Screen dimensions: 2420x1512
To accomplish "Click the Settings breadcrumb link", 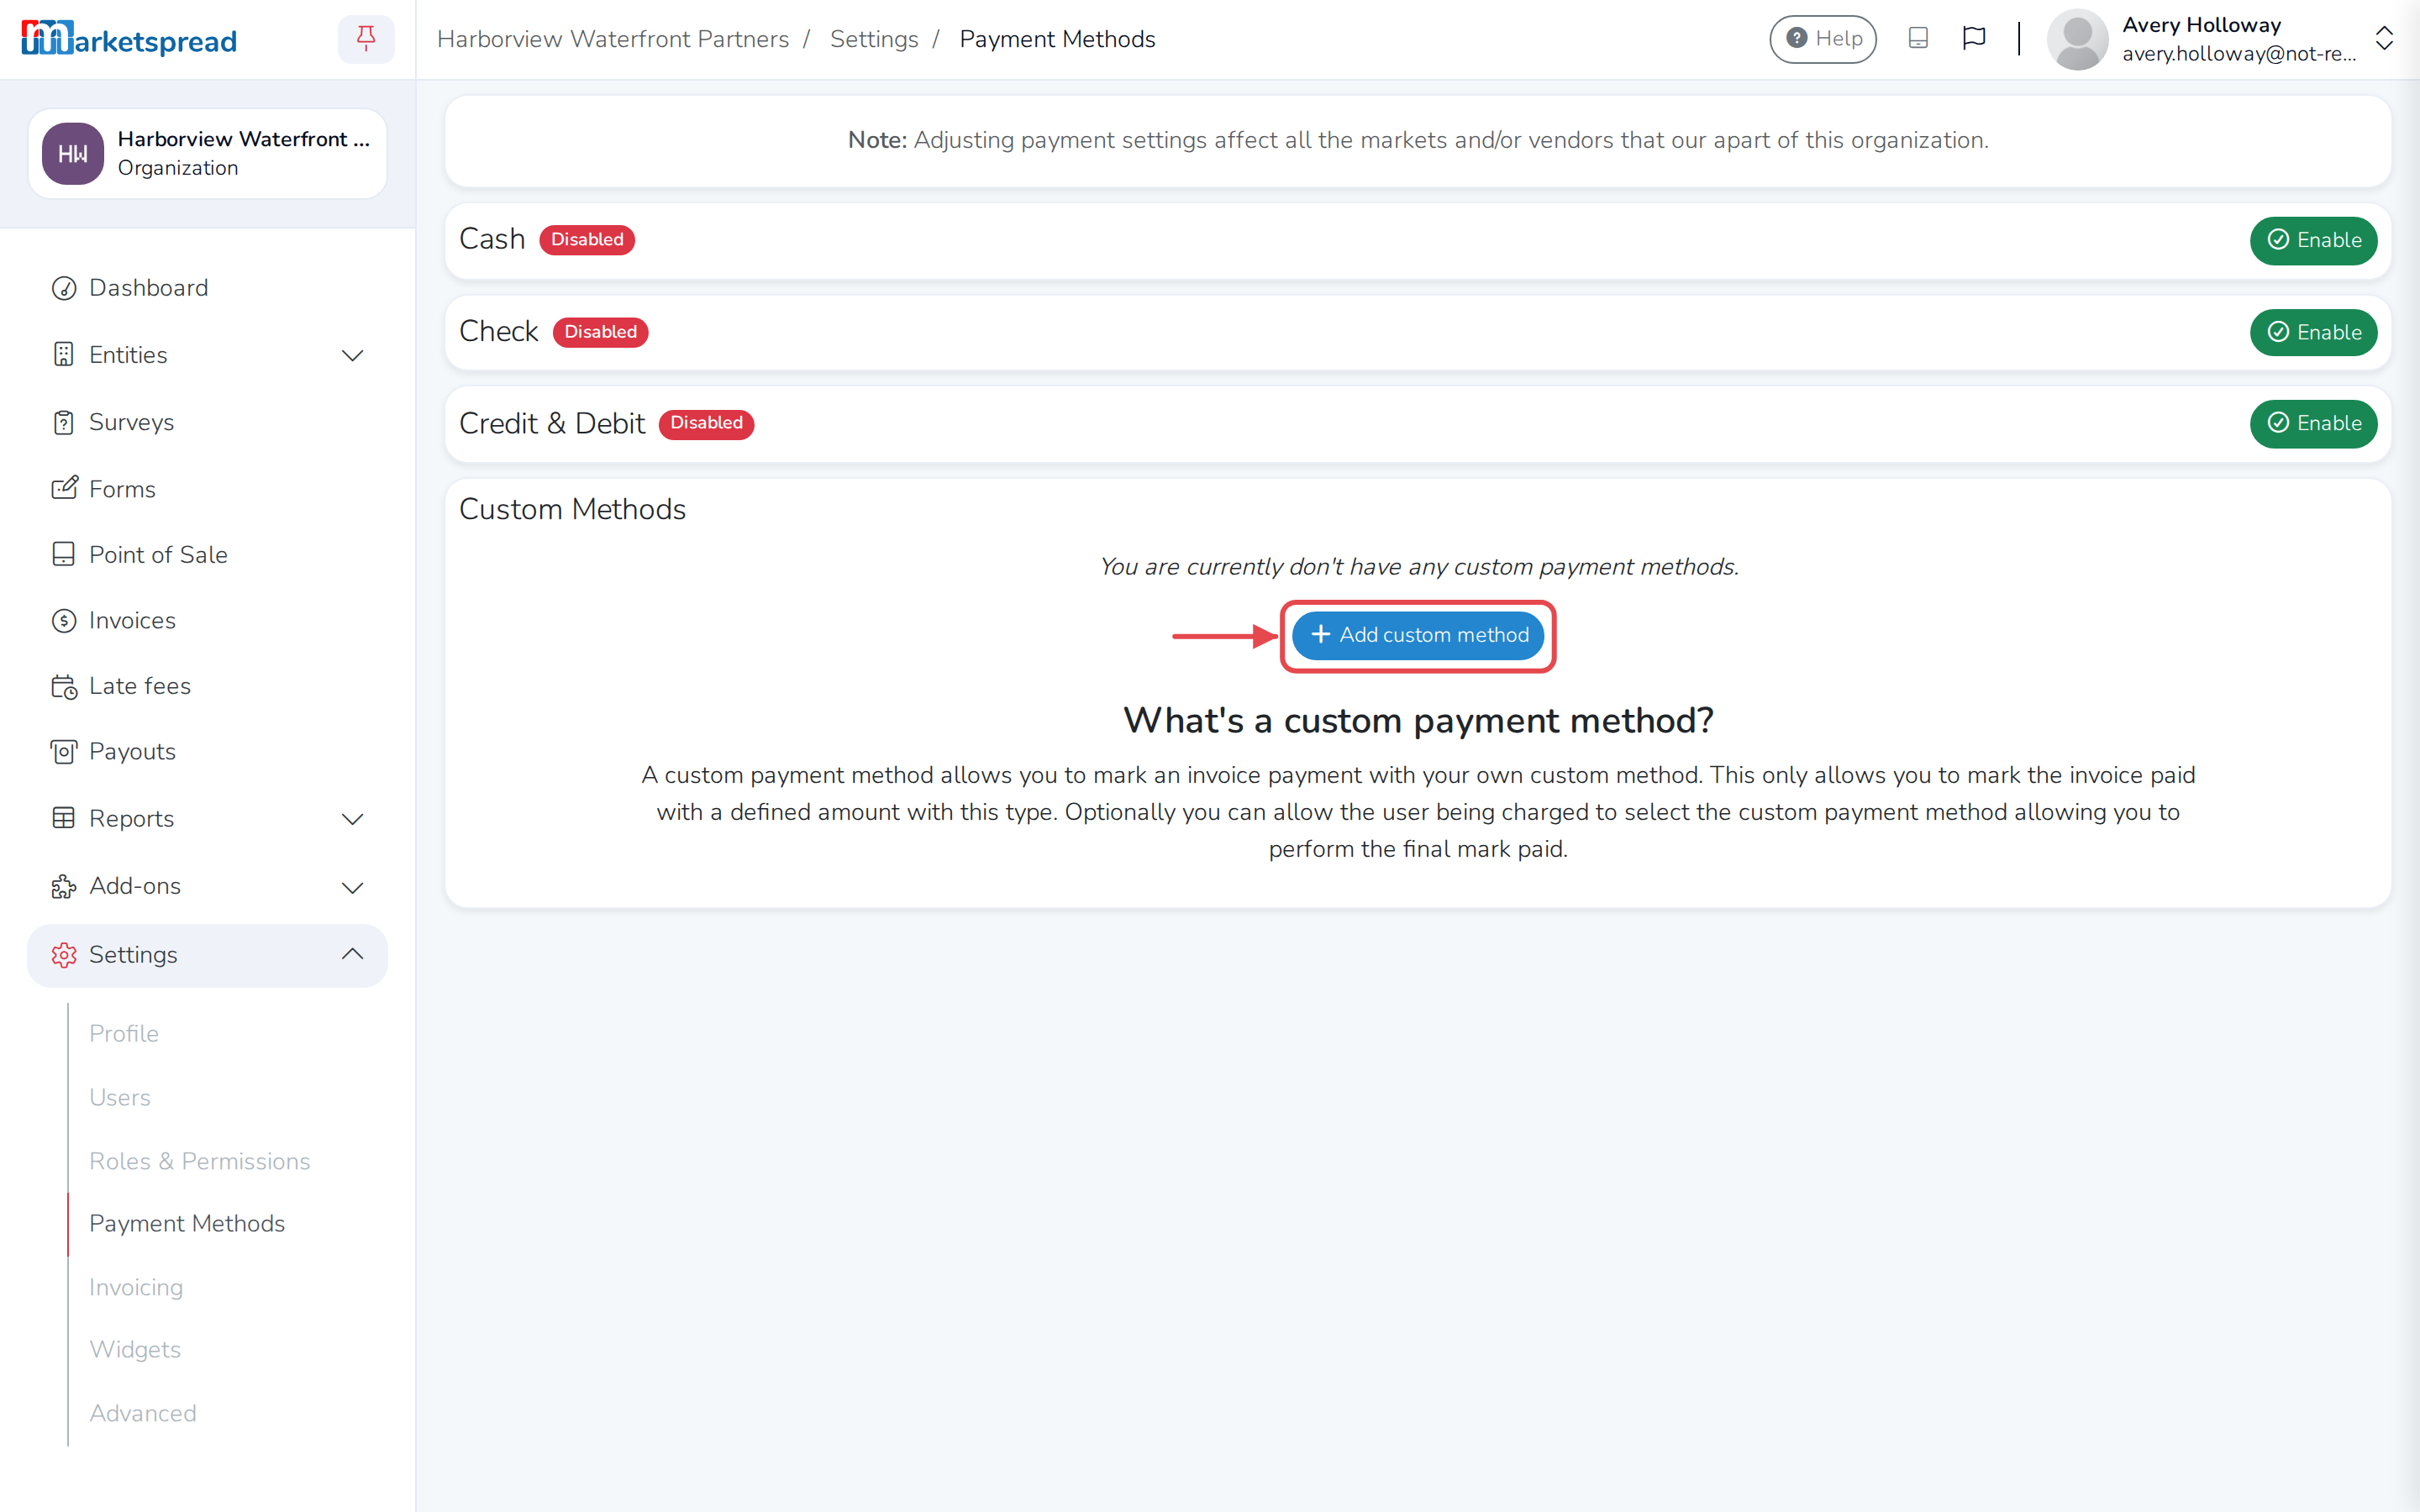I will coord(874,39).
